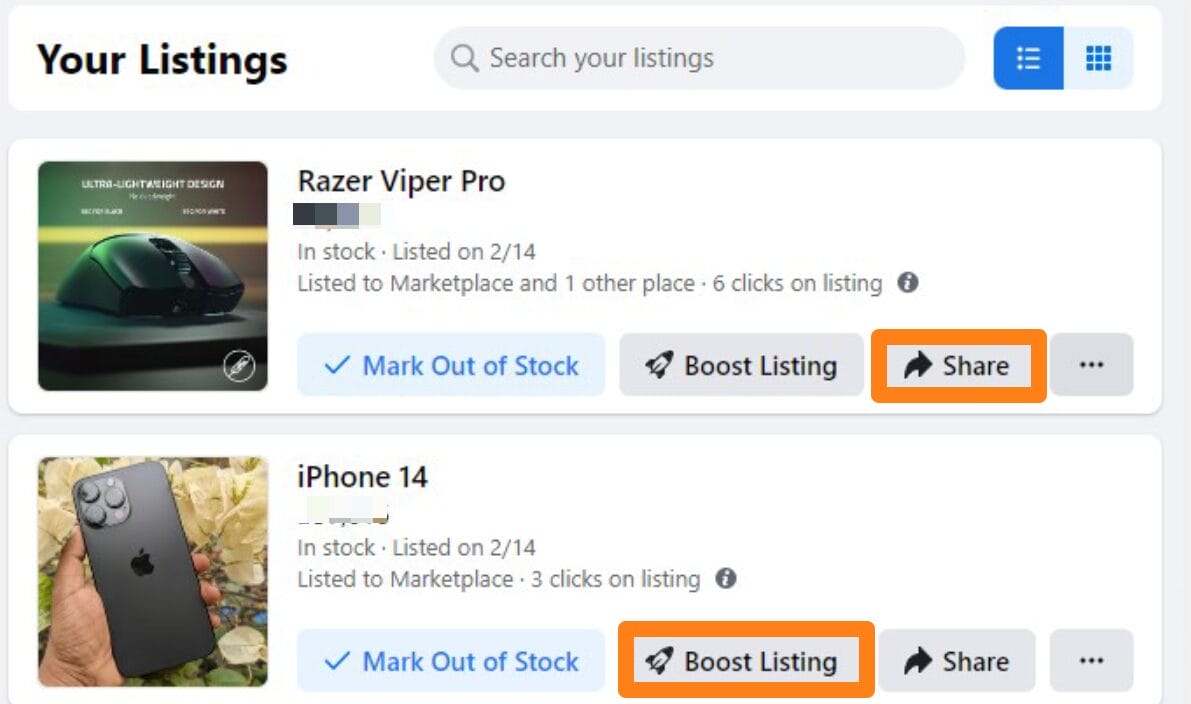
Task: Toggle active view to grid display
Action: pos(1098,58)
